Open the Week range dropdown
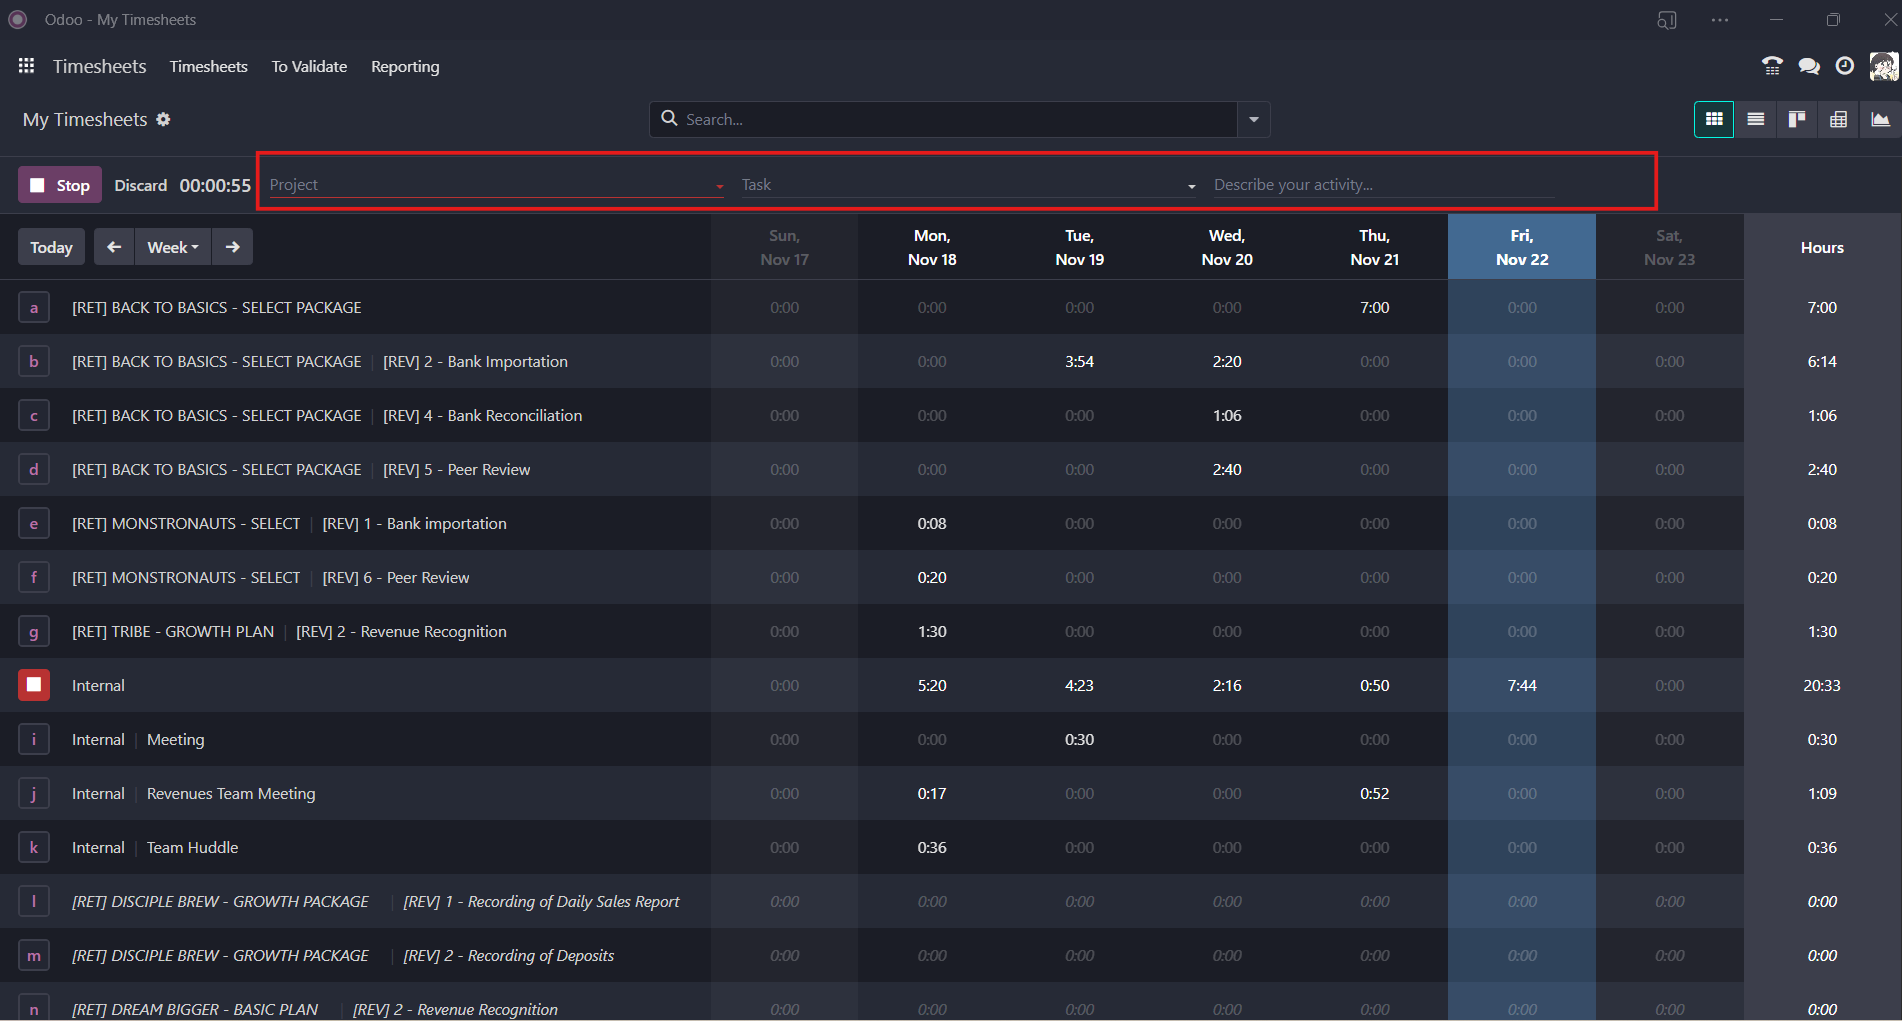This screenshot has height=1021, width=1902. click(x=172, y=247)
